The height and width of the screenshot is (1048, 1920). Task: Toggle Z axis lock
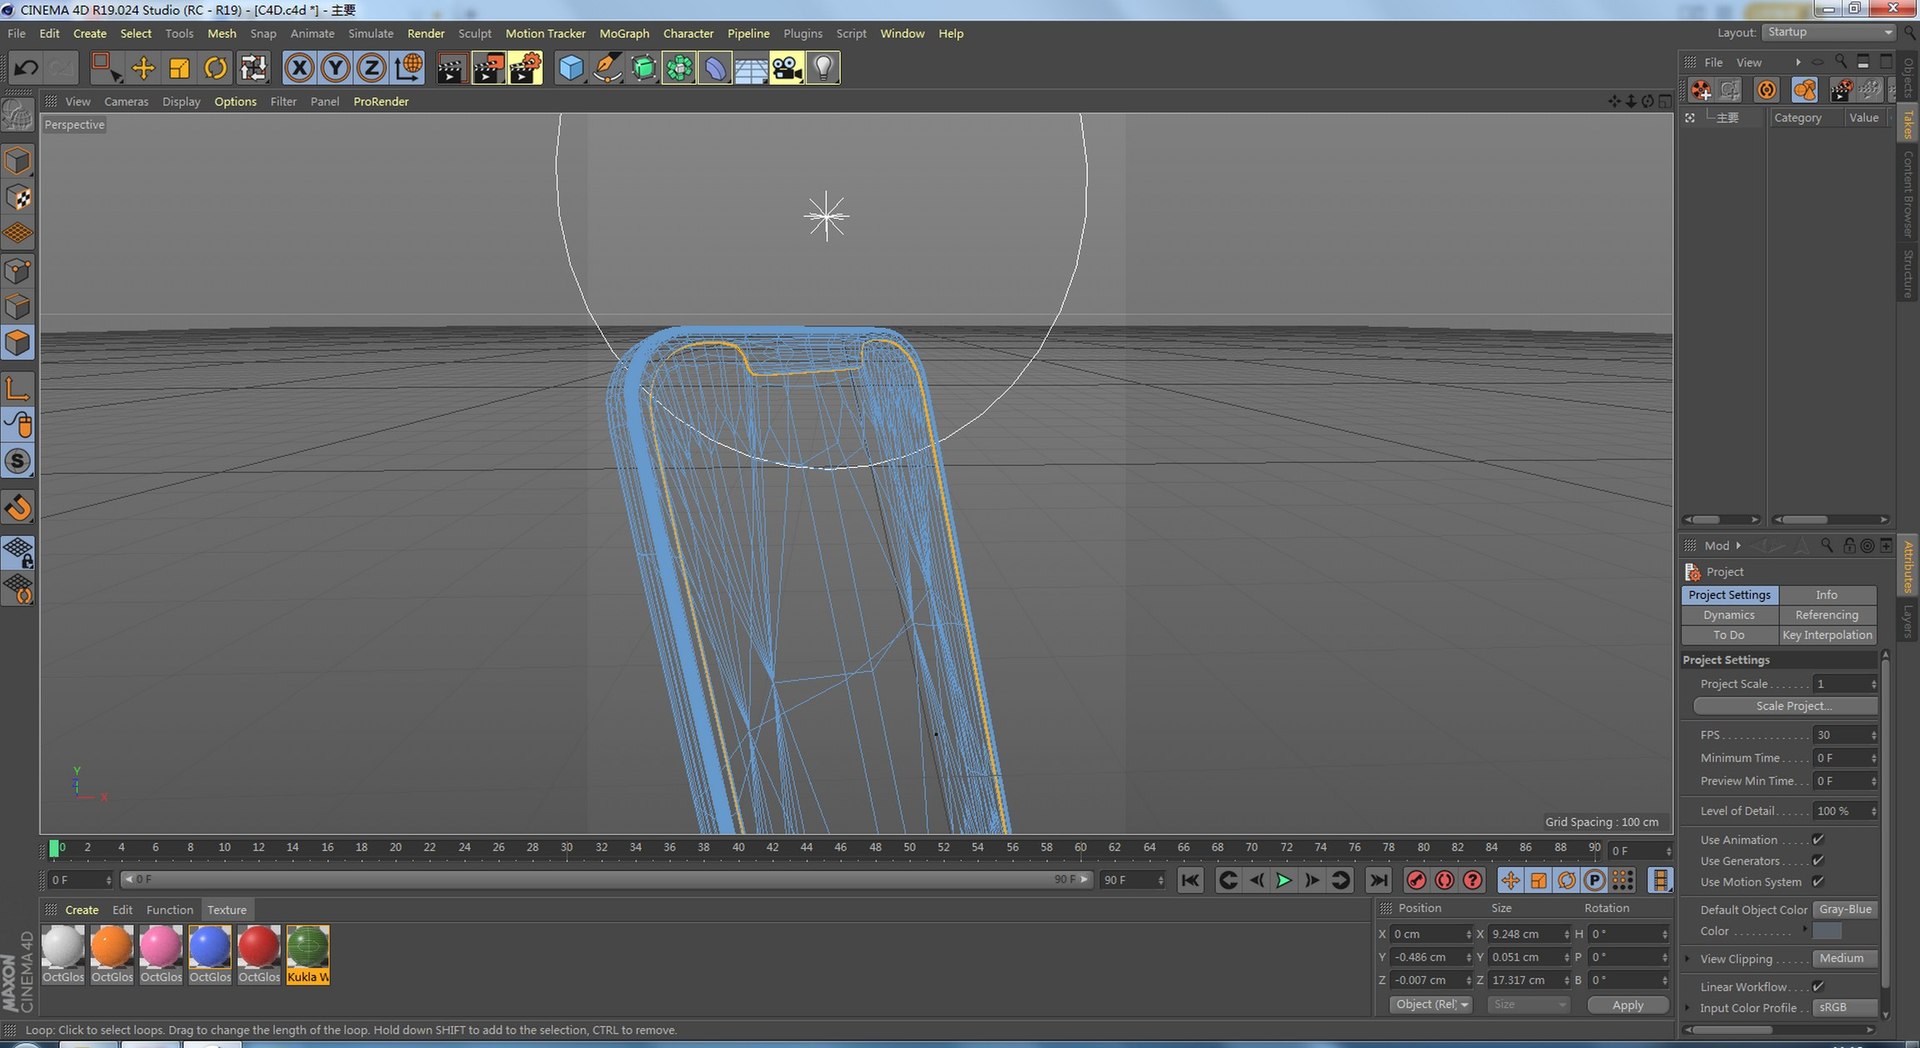pos(371,68)
